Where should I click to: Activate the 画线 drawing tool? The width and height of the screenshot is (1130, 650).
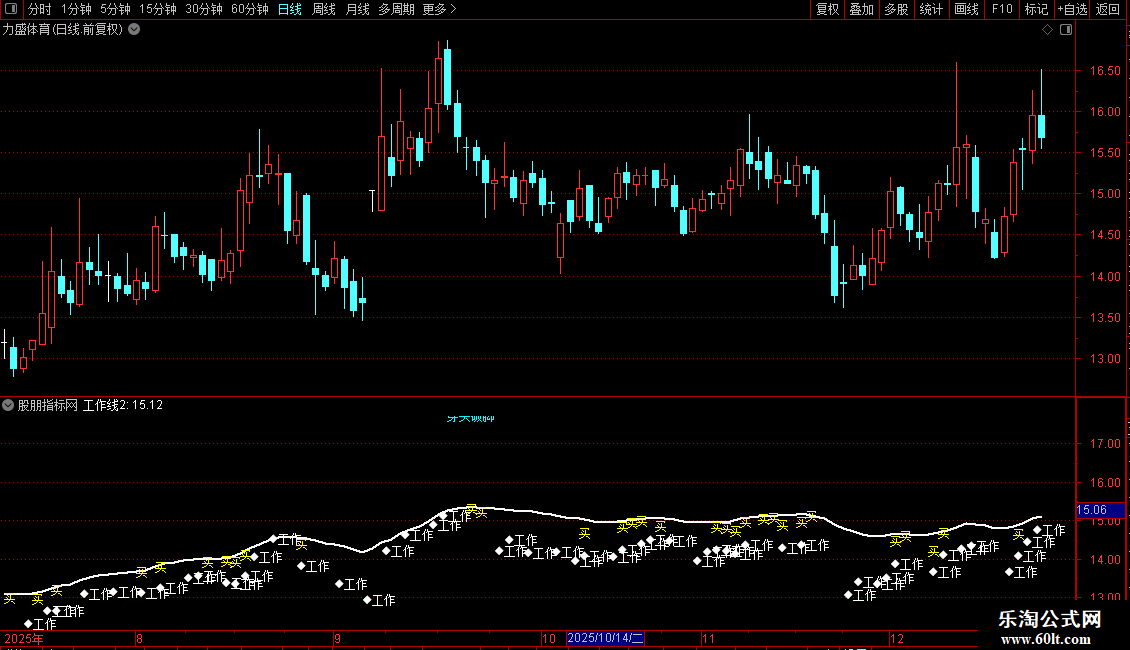pos(966,9)
